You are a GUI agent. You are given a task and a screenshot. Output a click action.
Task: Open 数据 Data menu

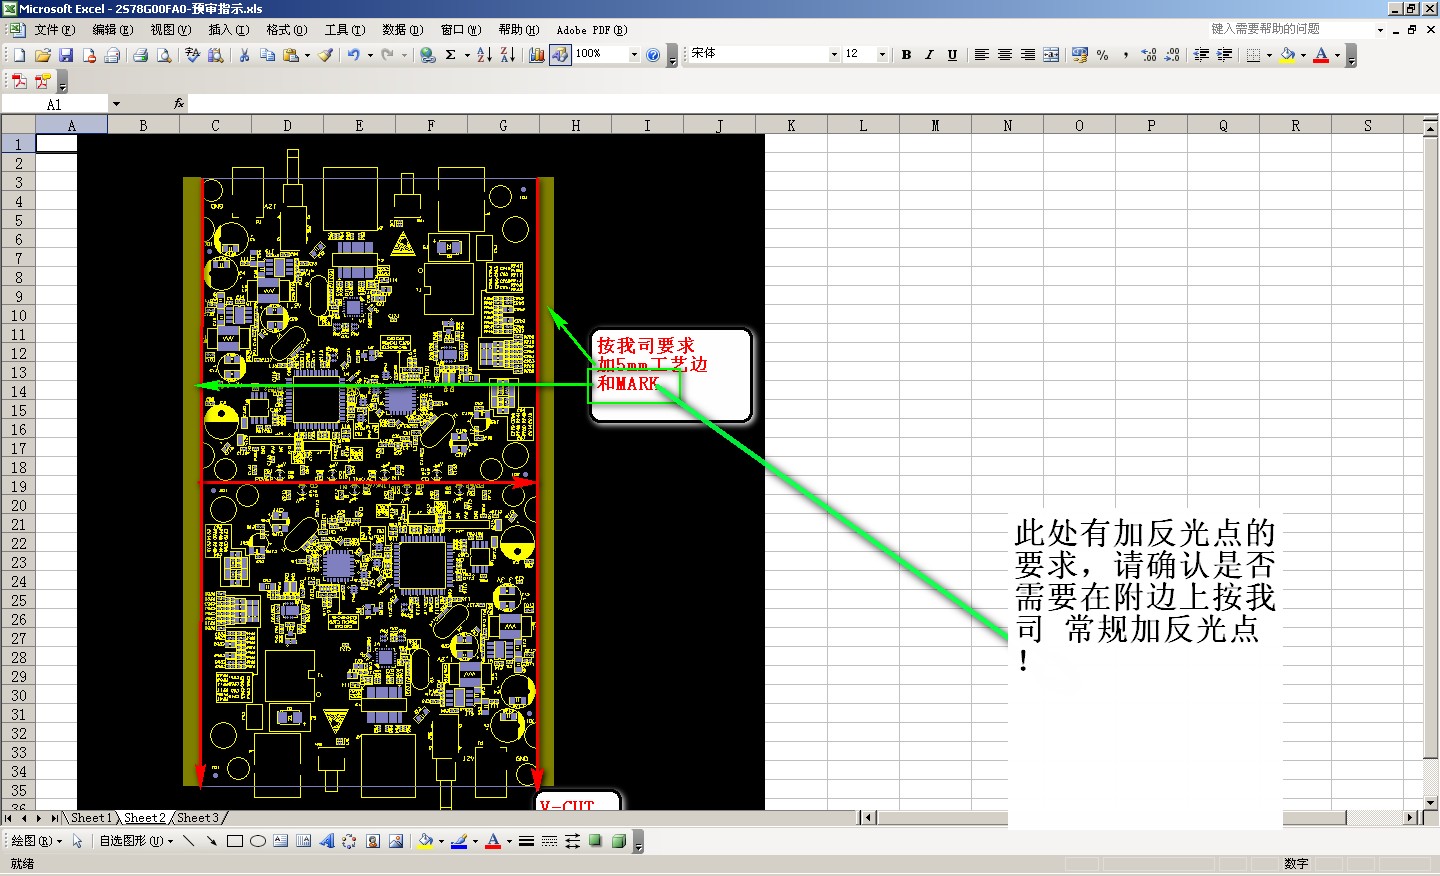tap(403, 30)
